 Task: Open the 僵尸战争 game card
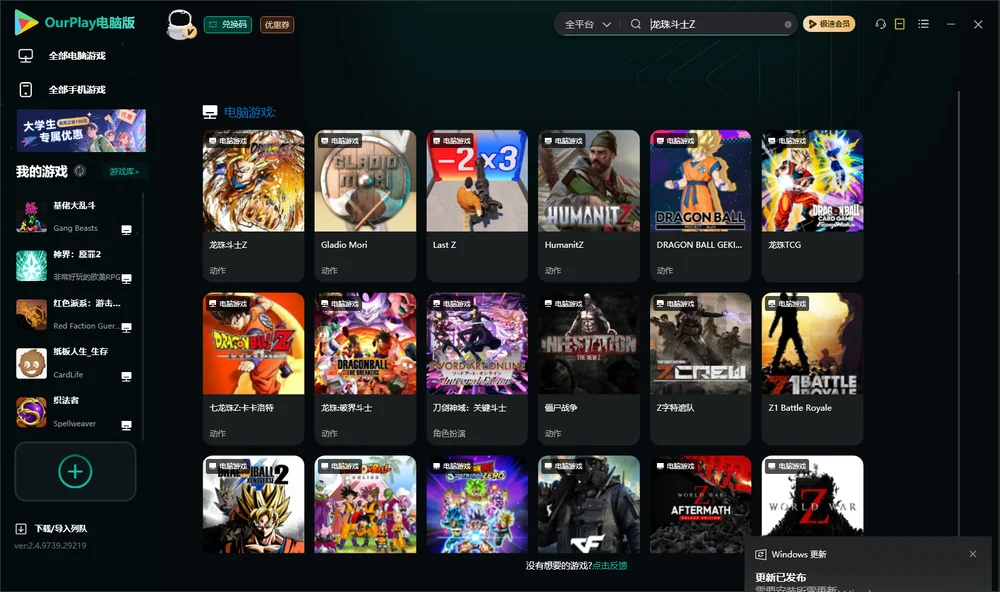pos(589,368)
